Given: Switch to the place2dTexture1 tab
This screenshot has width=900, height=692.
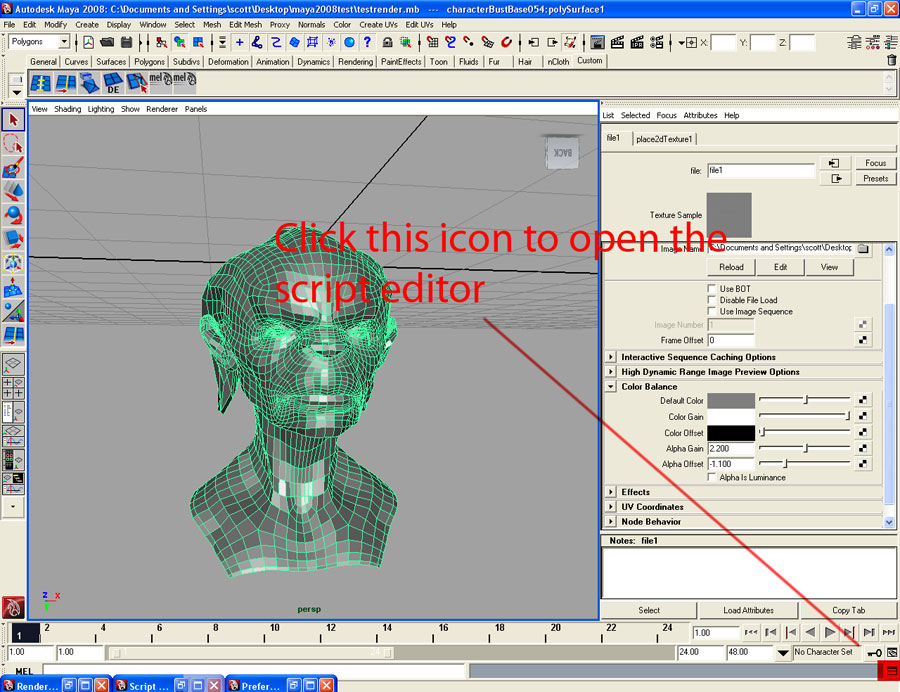Looking at the screenshot, I should click(x=665, y=139).
